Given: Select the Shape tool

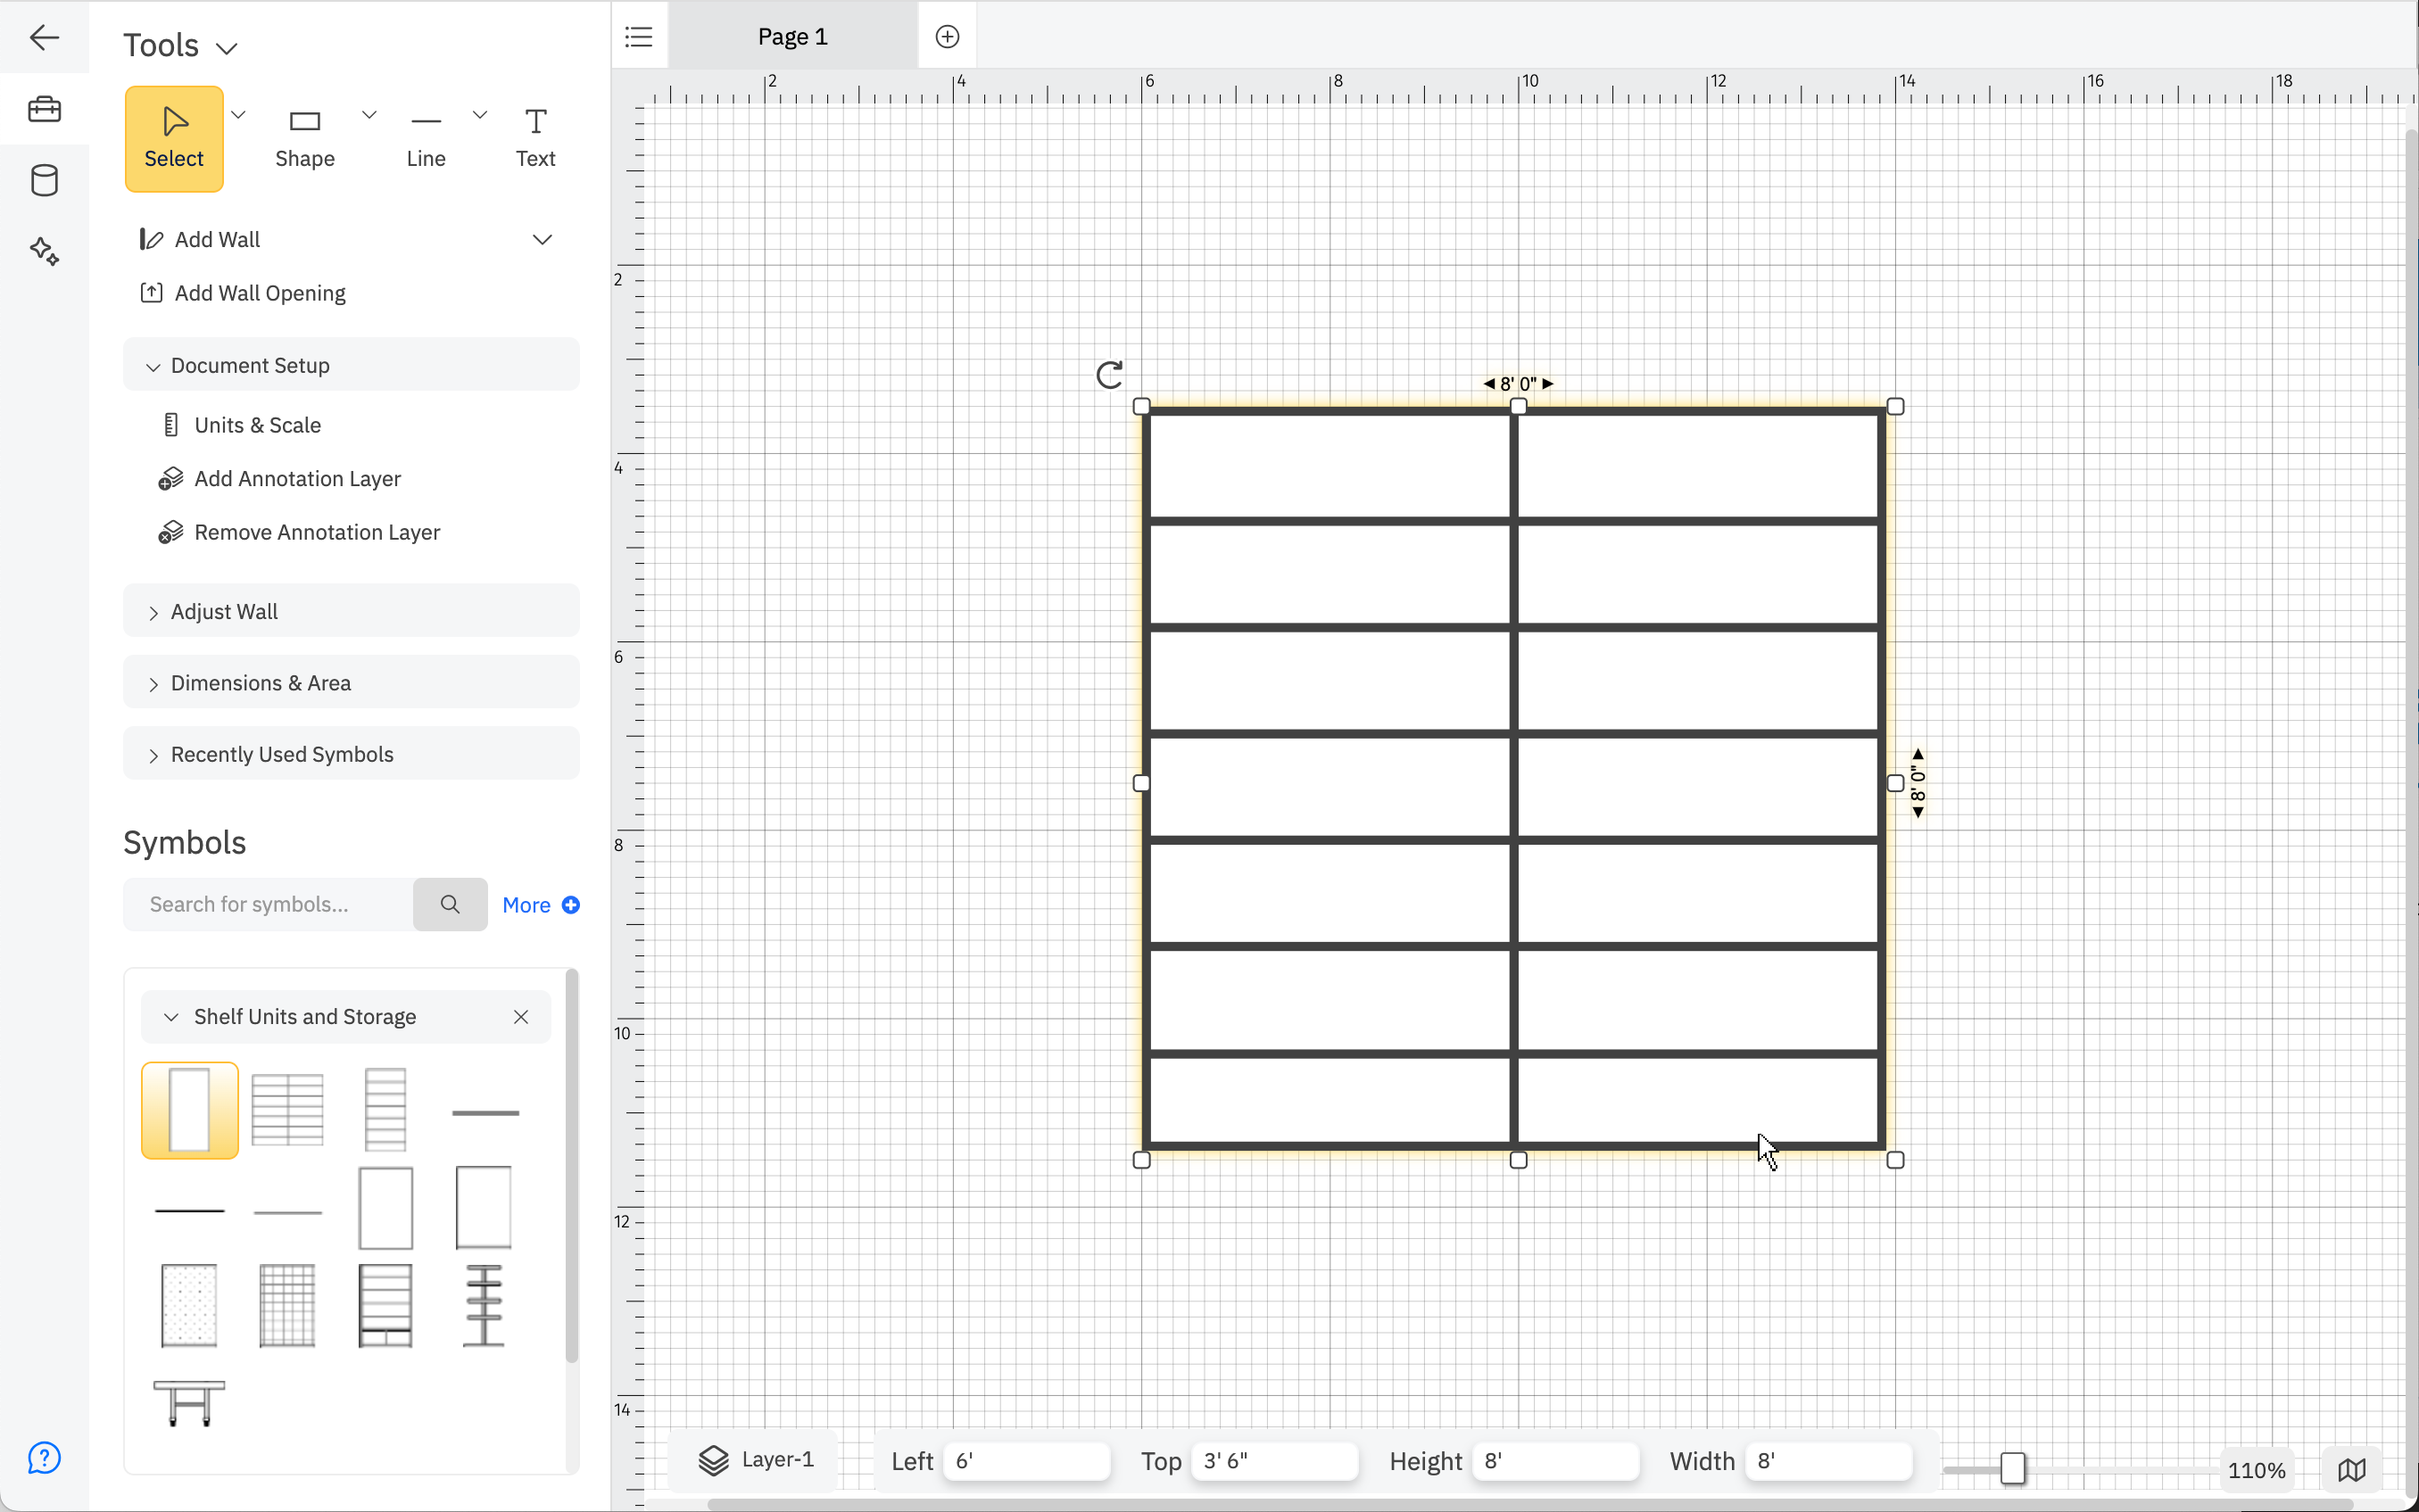Looking at the screenshot, I should pos(304,137).
